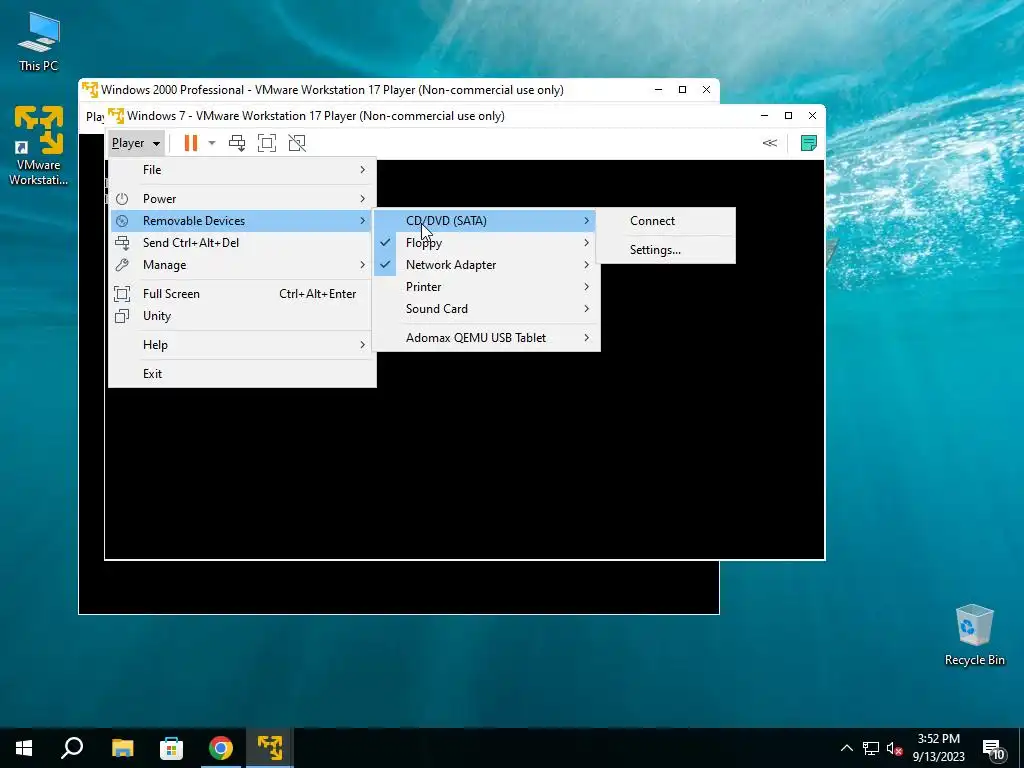This screenshot has width=1024, height=768.
Task: Open the Windows Start menu
Action: click(24, 748)
